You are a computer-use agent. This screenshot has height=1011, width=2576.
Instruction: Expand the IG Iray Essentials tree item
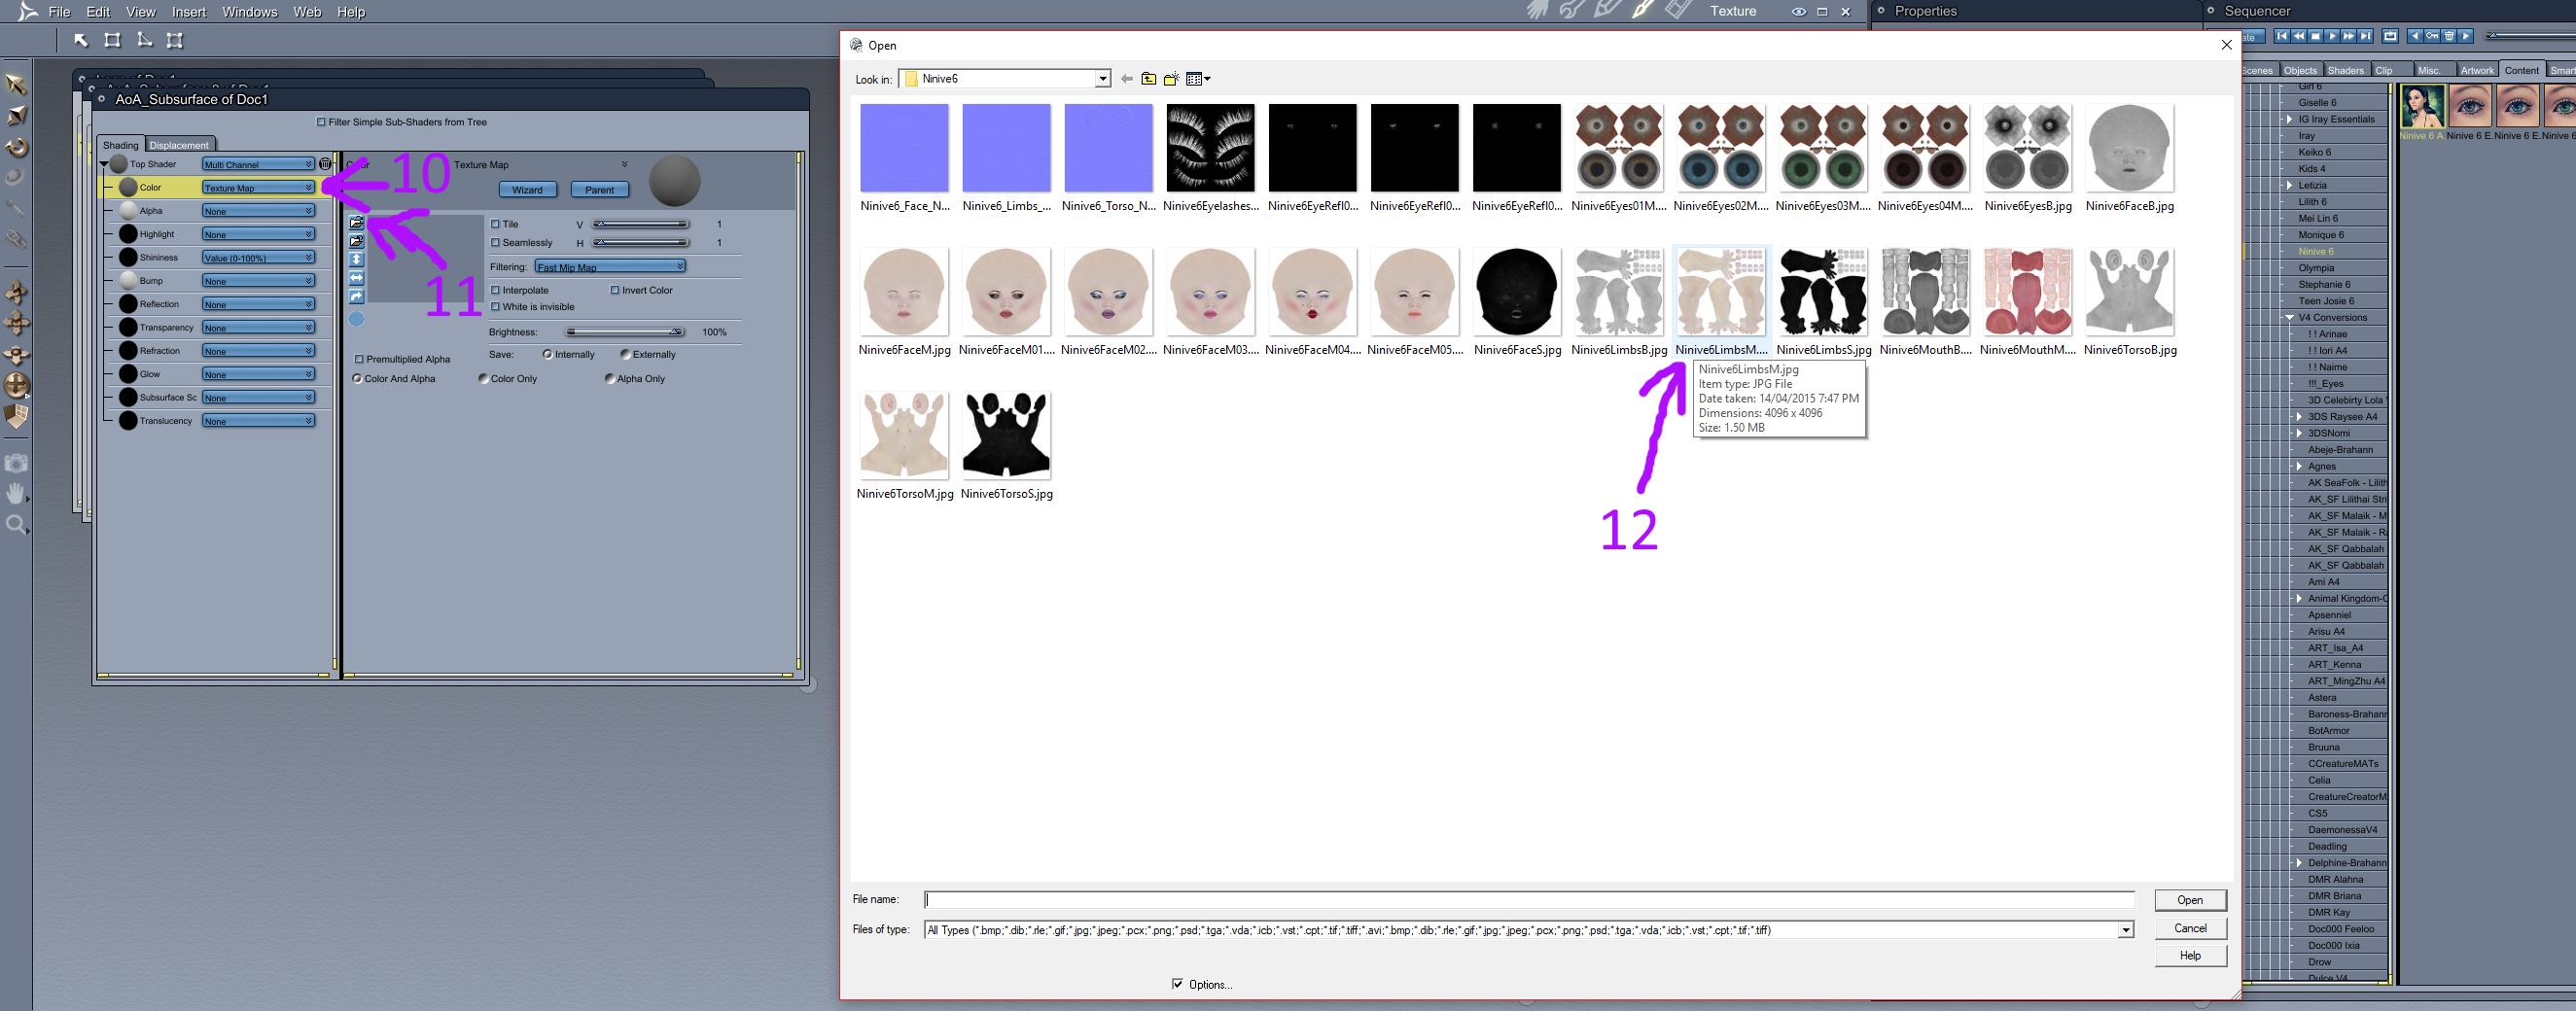click(2290, 119)
